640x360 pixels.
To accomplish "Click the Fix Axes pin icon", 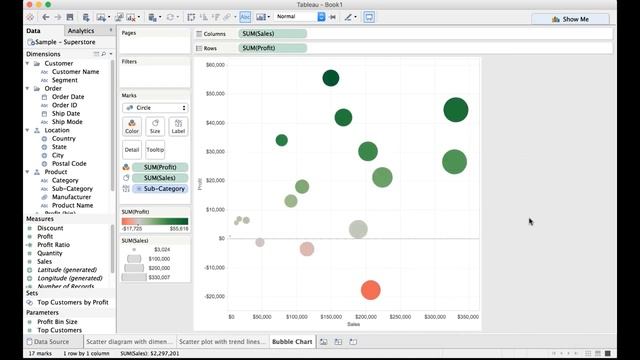I will [x=333, y=17].
